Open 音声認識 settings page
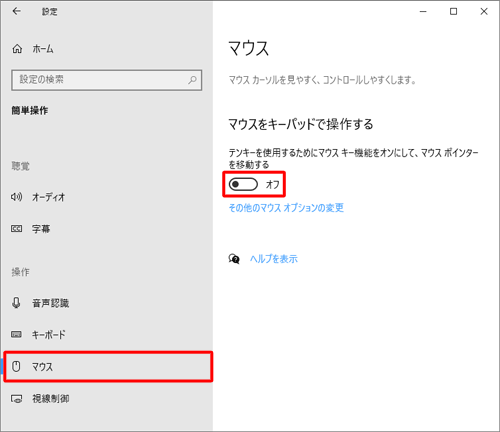This screenshot has height=432, width=500. (107, 303)
